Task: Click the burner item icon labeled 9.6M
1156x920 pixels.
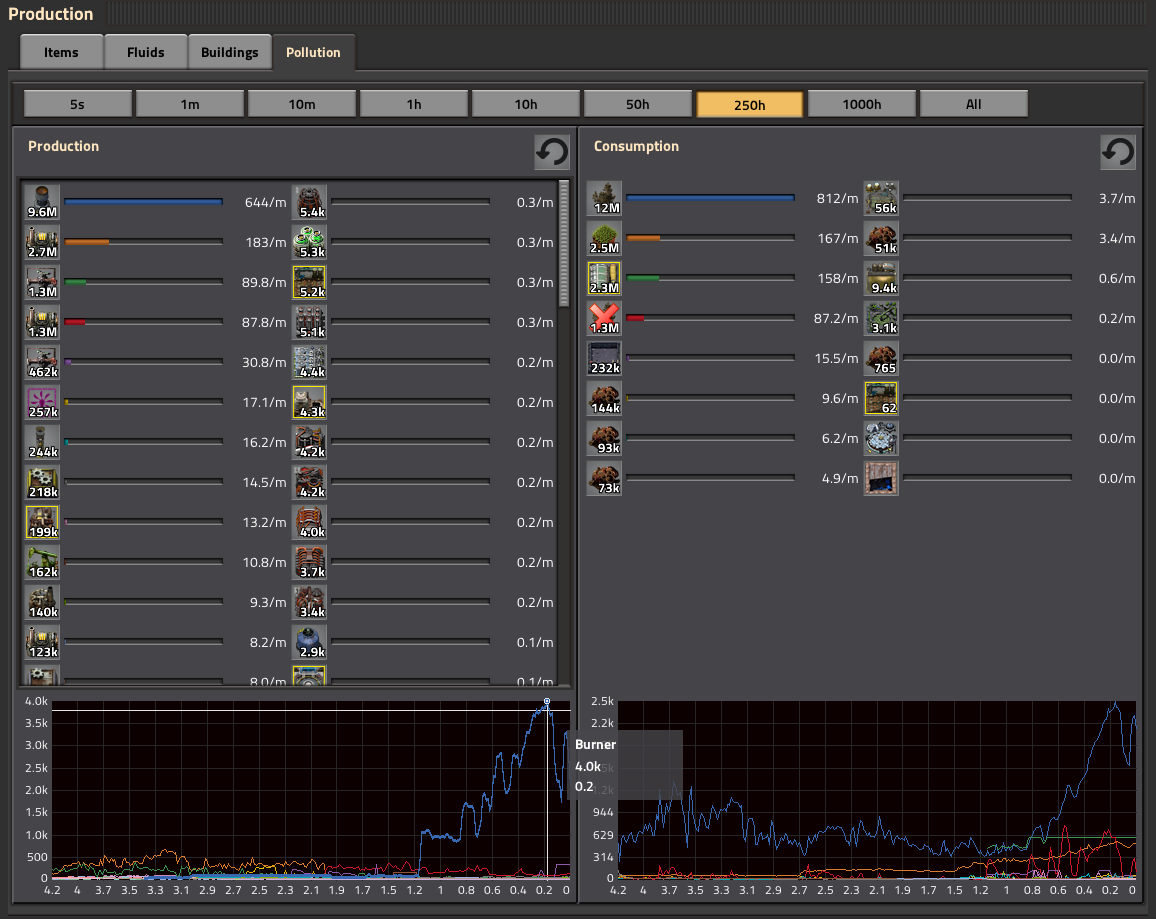Action: point(42,201)
